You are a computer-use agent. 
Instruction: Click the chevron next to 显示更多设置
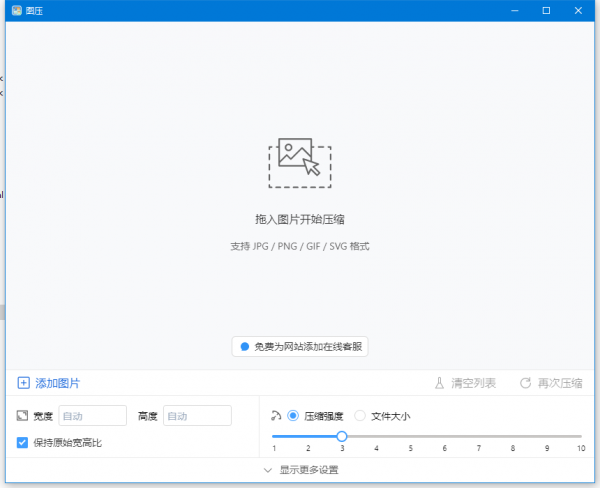(x=268, y=470)
